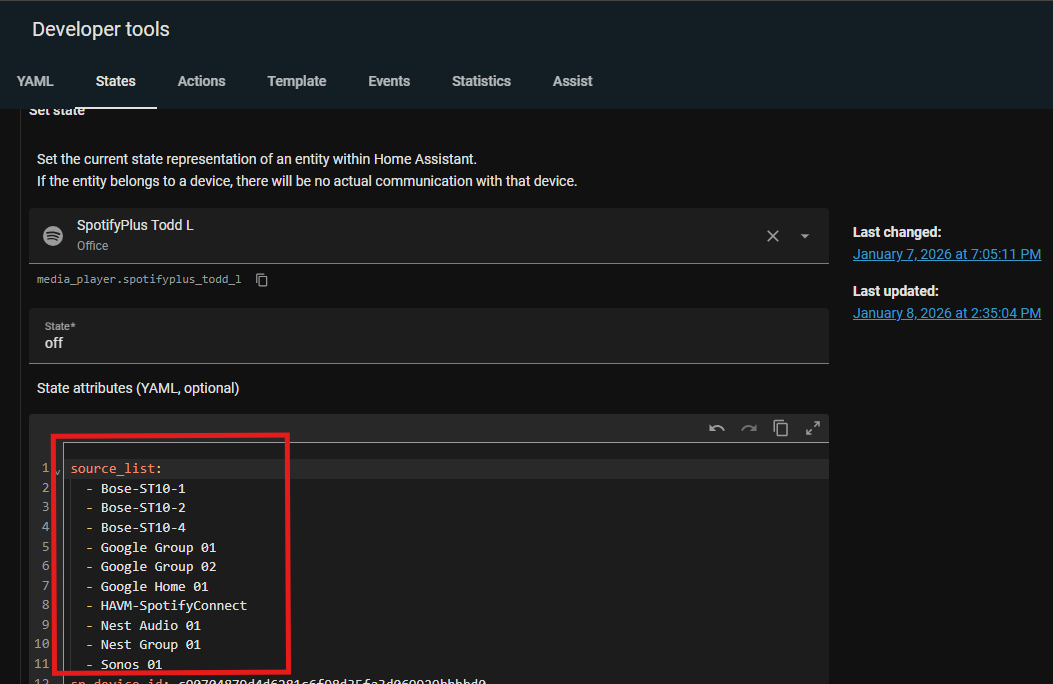The image size is (1053, 684).
Task: Click the Developer tools title
Action: click(x=101, y=30)
